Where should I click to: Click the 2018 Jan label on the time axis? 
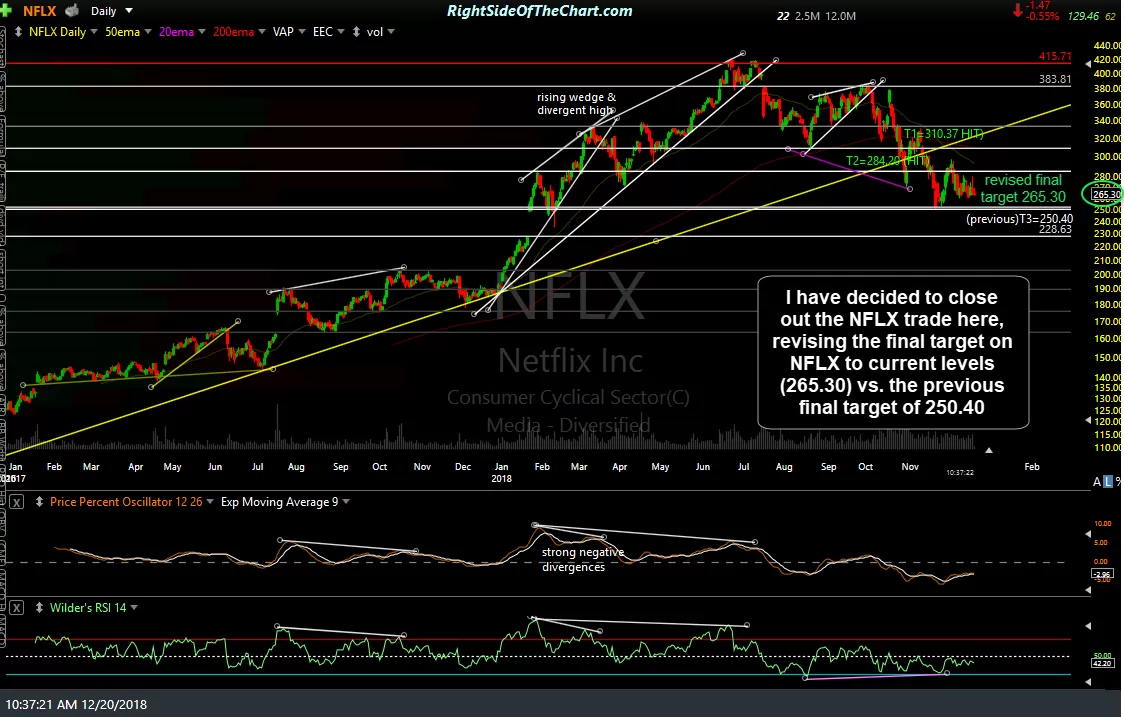click(x=502, y=473)
